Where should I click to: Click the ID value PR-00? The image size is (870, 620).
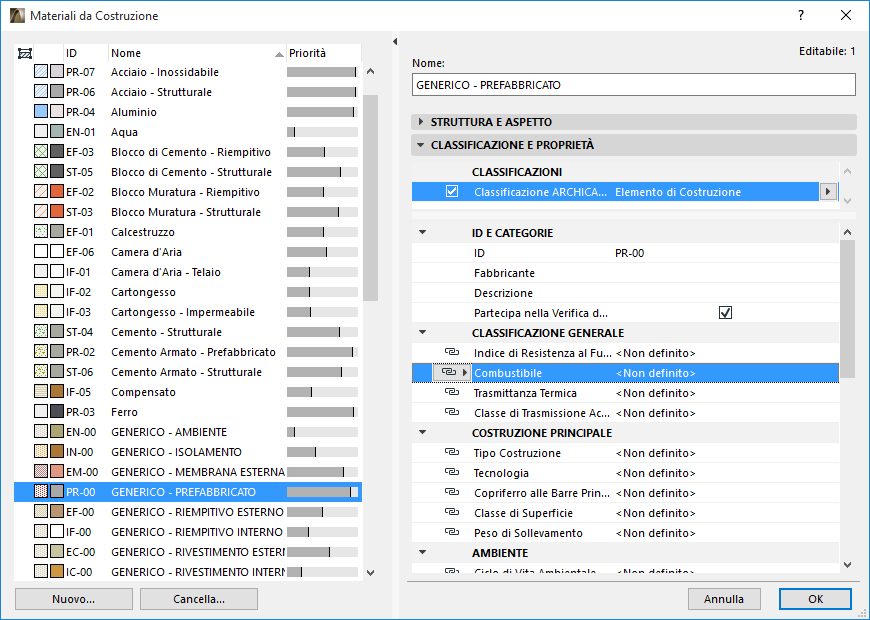(630, 253)
